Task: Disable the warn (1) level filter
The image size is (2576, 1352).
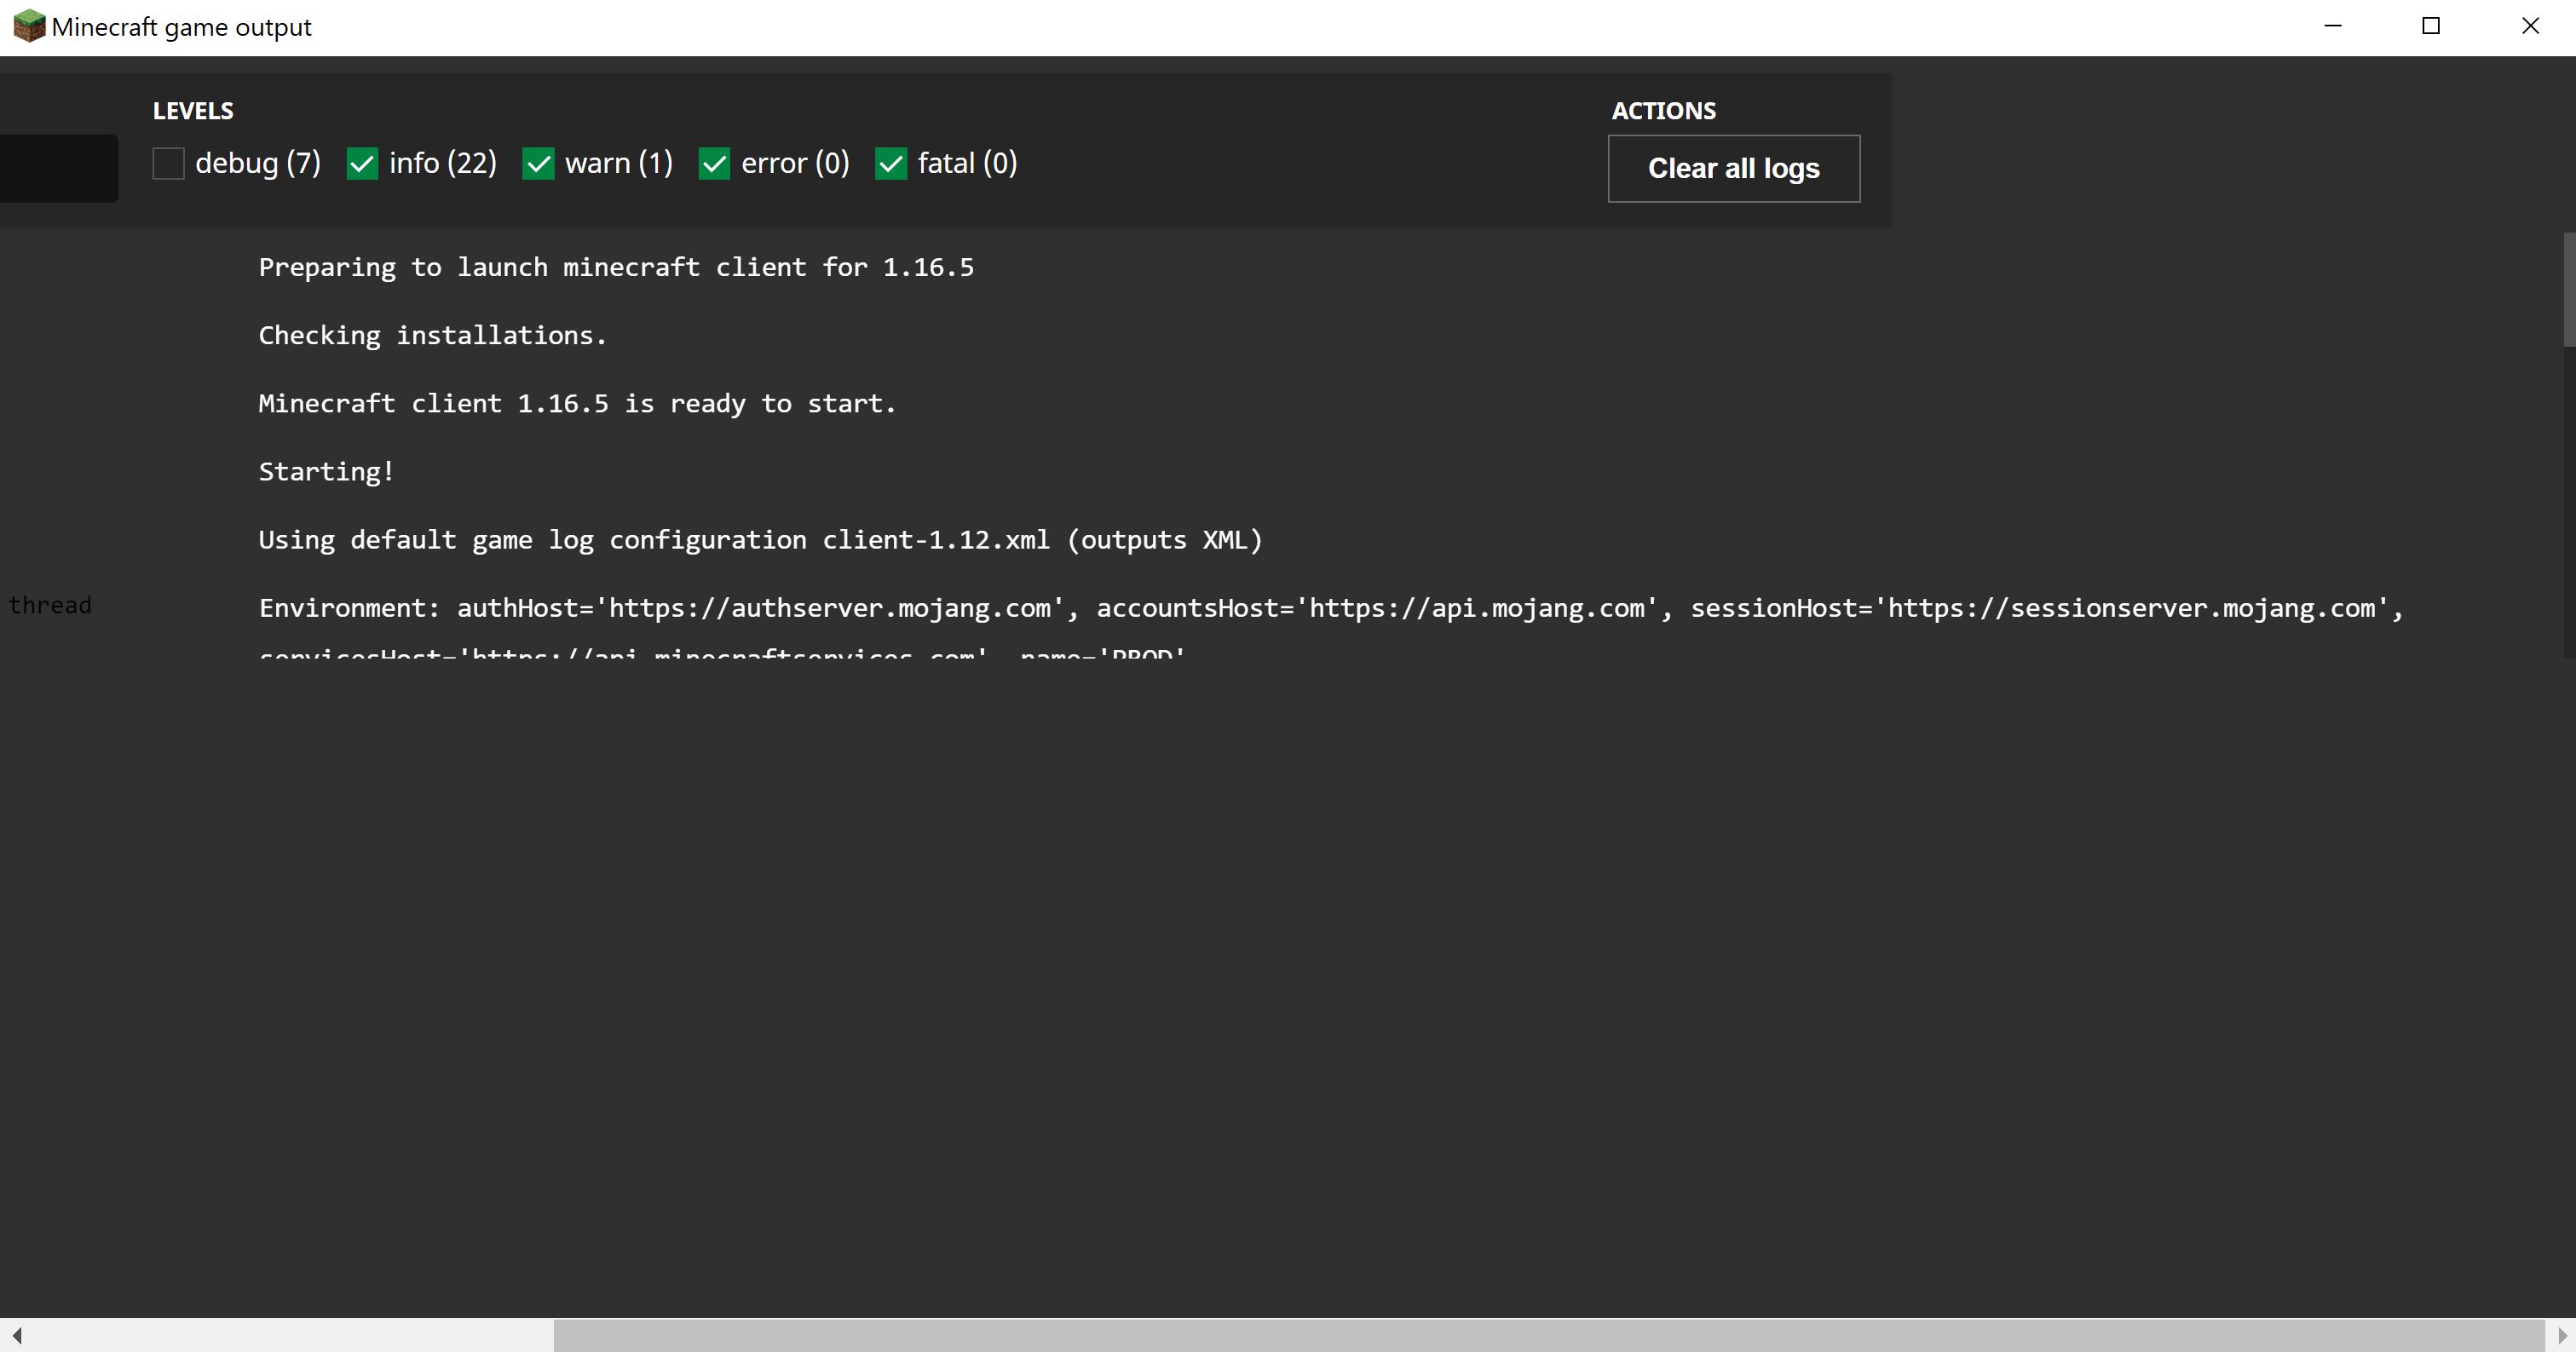Action: pos(538,164)
